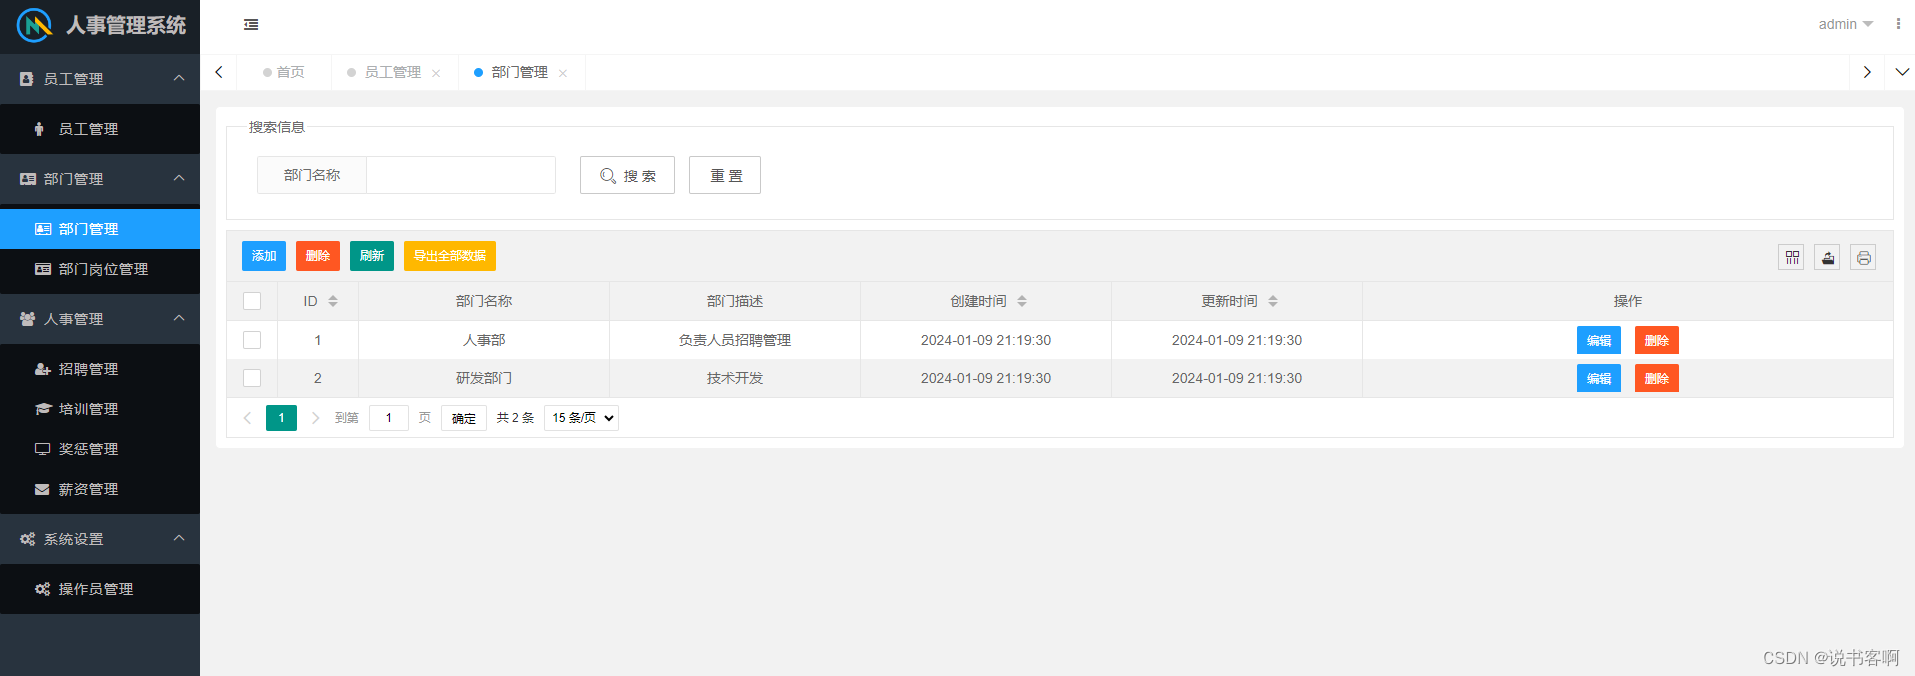This screenshot has height=676, width=1915.
Task: Open admin user dropdown
Action: 1845,24
